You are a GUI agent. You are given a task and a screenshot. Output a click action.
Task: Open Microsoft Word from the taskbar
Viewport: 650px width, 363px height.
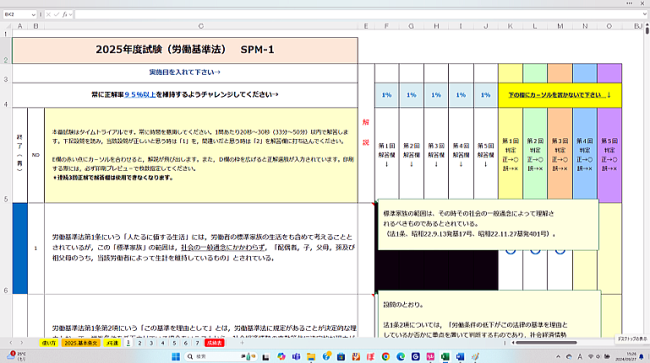pos(460,356)
